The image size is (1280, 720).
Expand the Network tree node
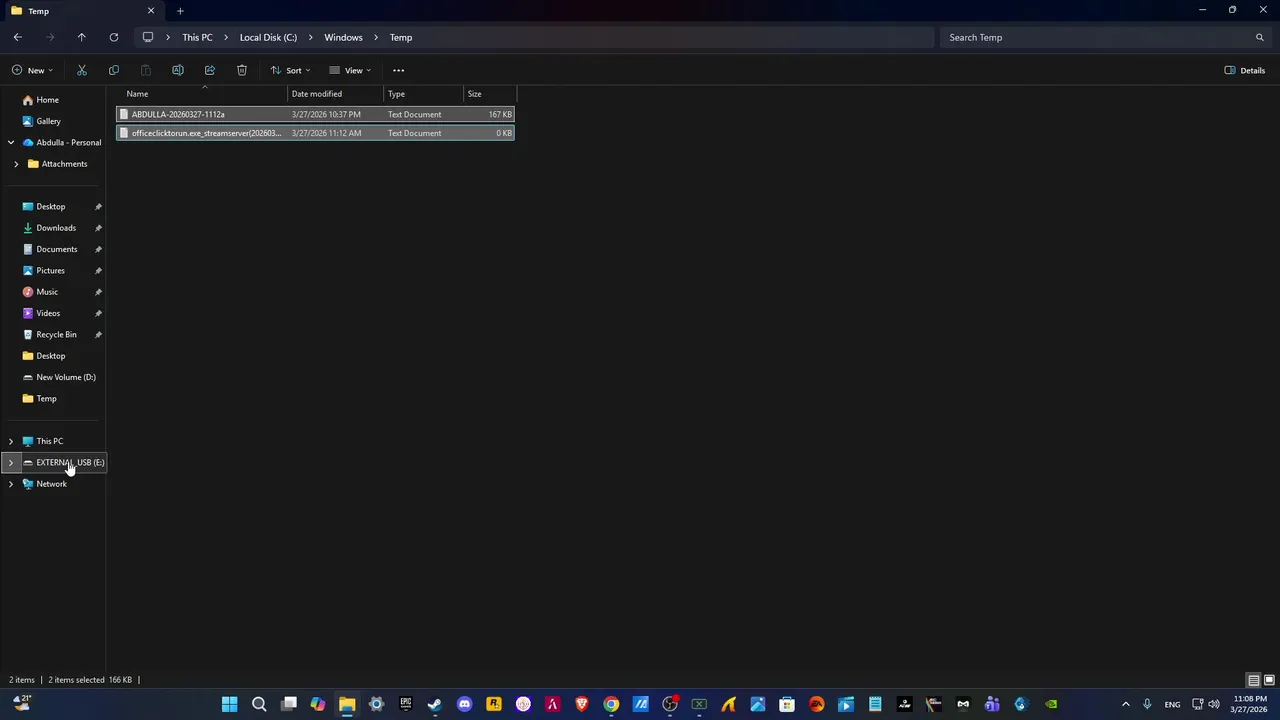(11, 484)
